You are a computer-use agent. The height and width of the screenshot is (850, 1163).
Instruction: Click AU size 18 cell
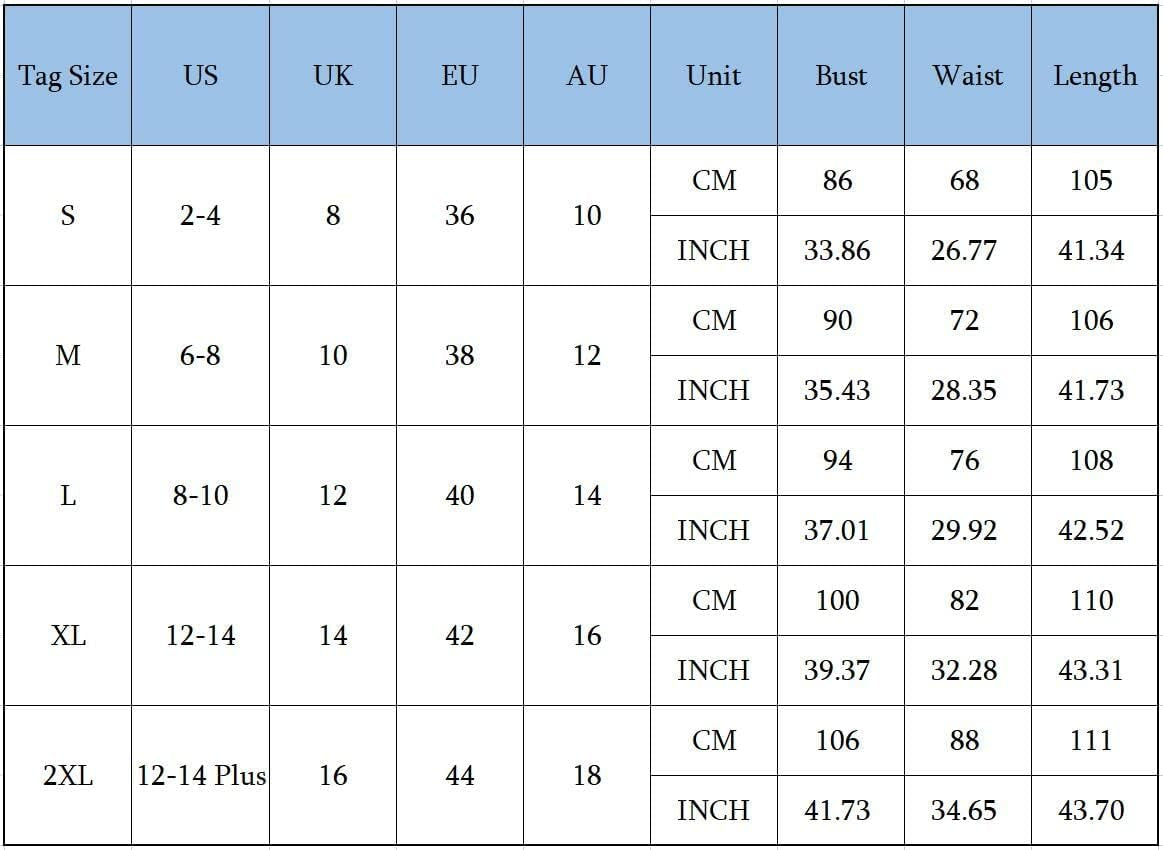[587, 775]
